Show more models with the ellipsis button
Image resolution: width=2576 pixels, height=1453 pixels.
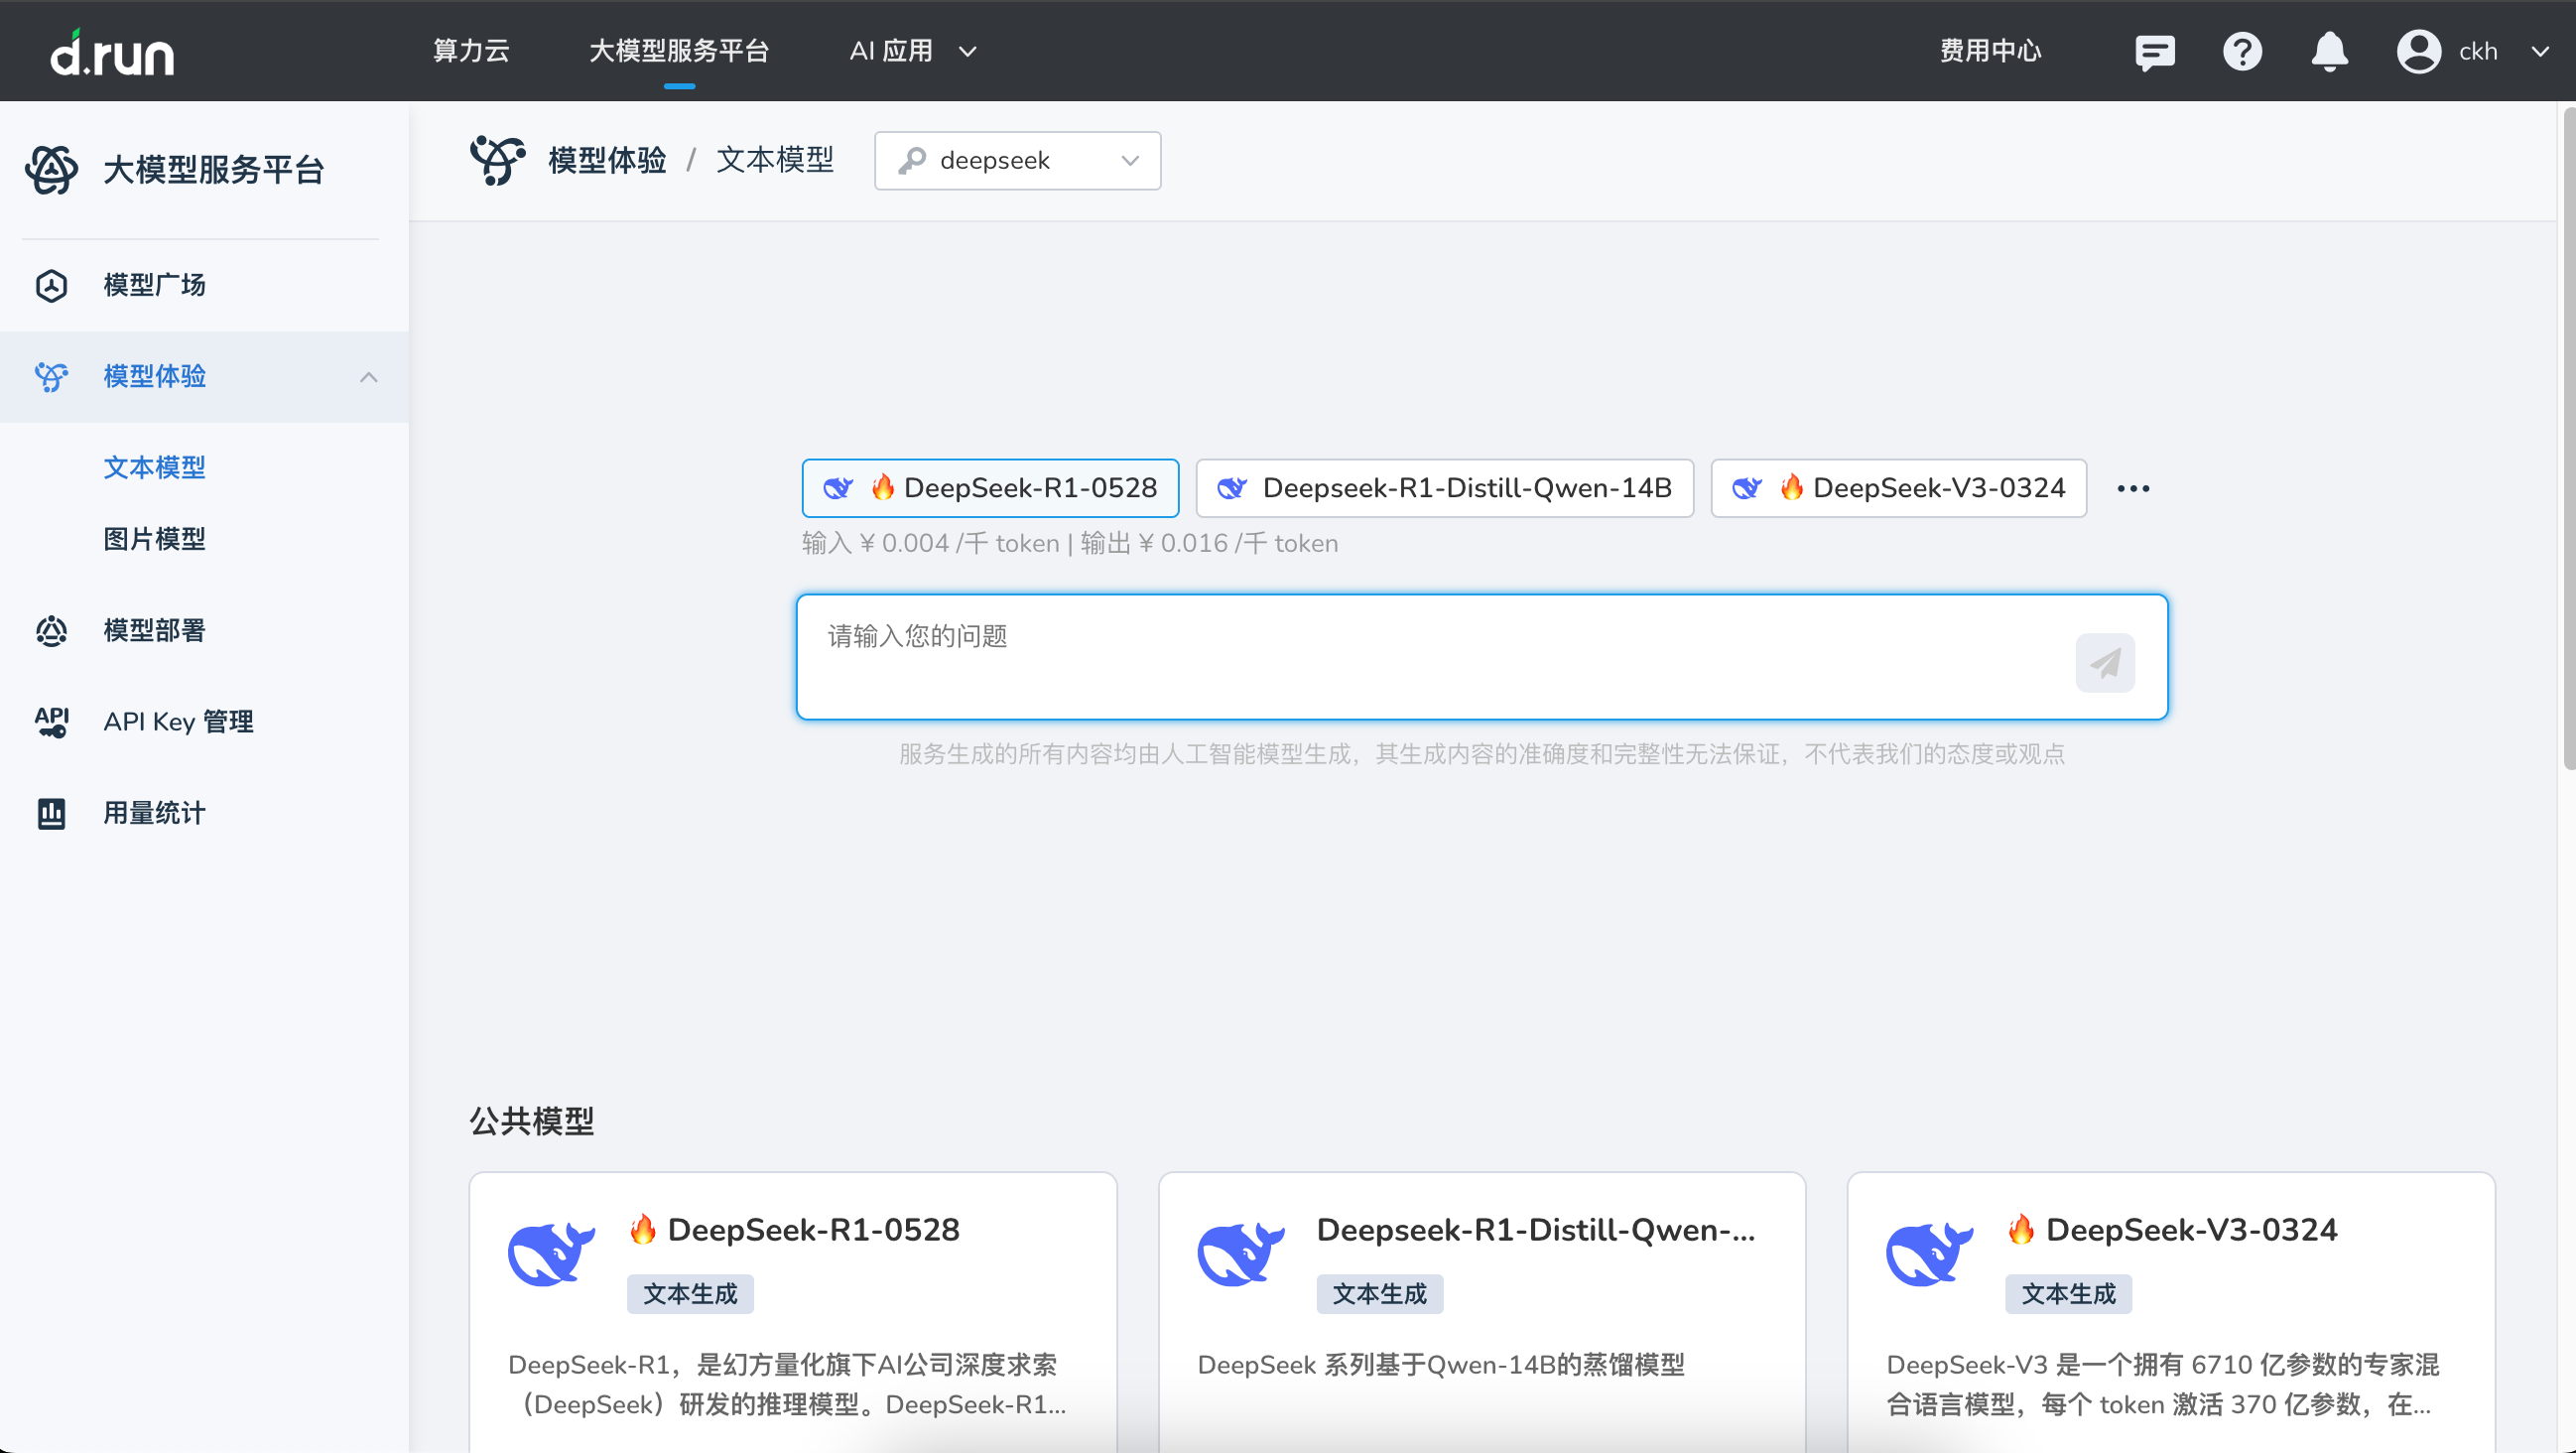pos(2132,488)
